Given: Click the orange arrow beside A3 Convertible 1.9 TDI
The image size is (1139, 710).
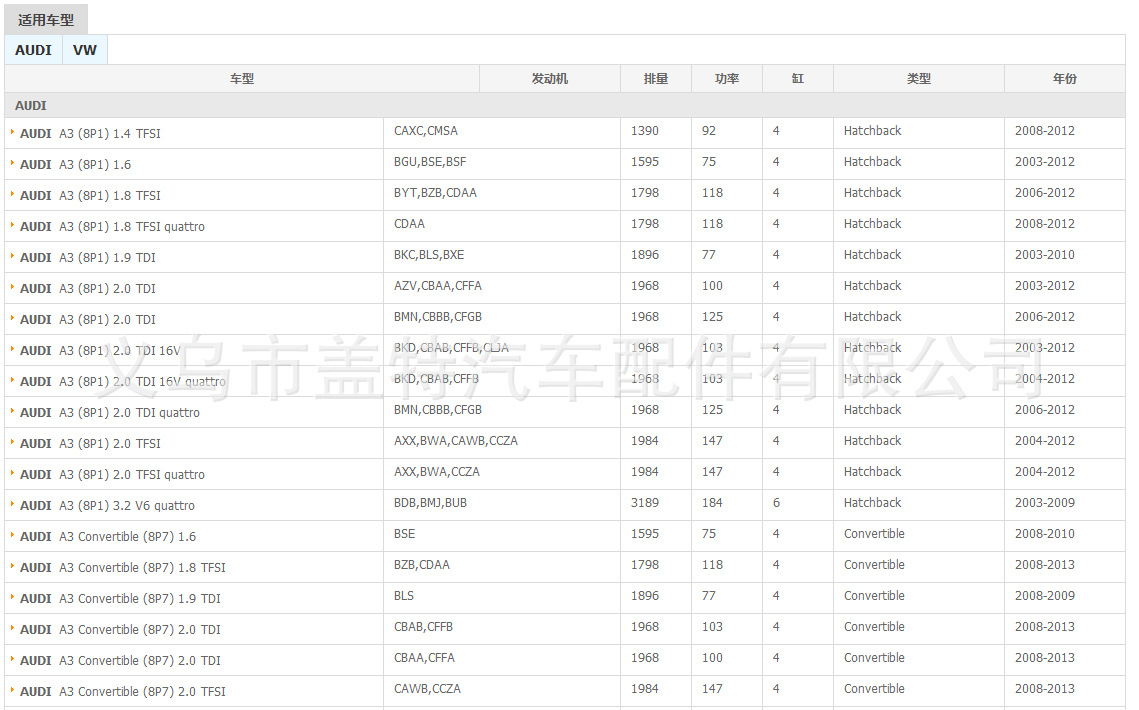Looking at the screenshot, I should point(12,597).
